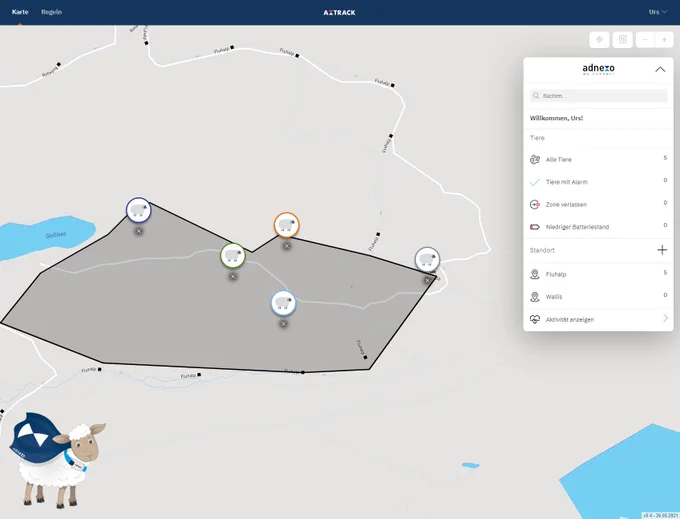Click the low battery icon
Viewport: 680px width, 519px height.
(535, 227)
